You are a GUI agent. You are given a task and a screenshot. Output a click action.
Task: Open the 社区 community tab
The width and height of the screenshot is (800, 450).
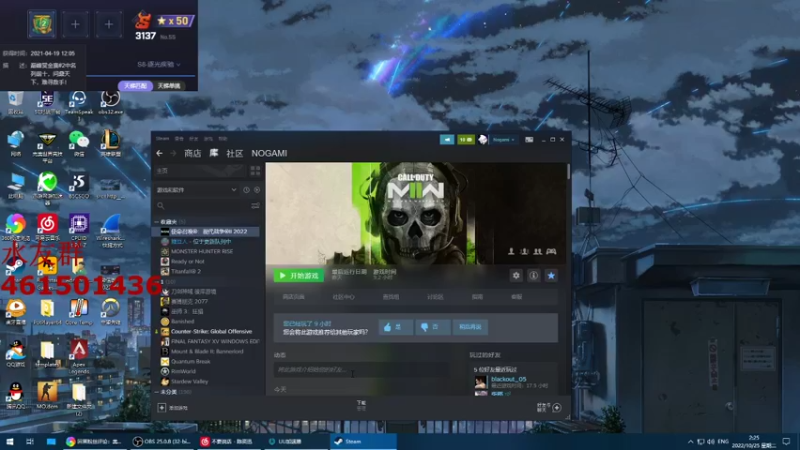235,153
